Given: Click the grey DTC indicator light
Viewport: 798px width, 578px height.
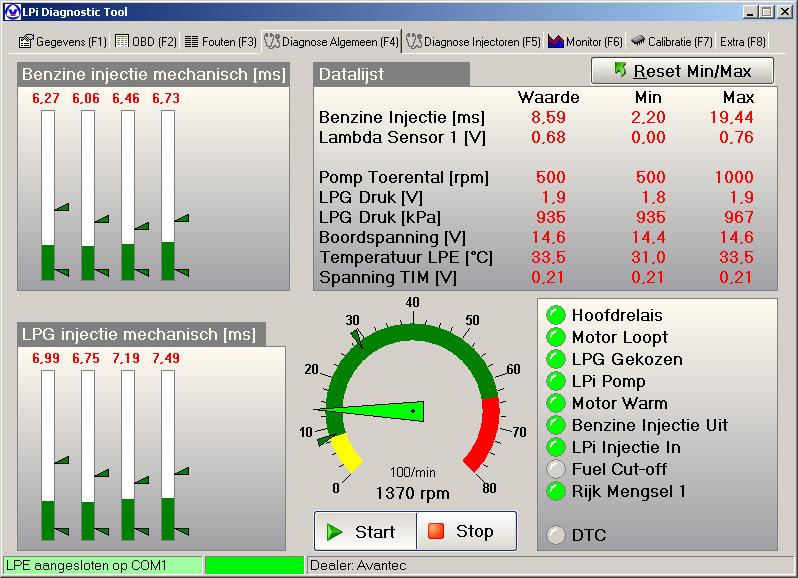Looking at the screenshot, I should (x=556, y=535).
